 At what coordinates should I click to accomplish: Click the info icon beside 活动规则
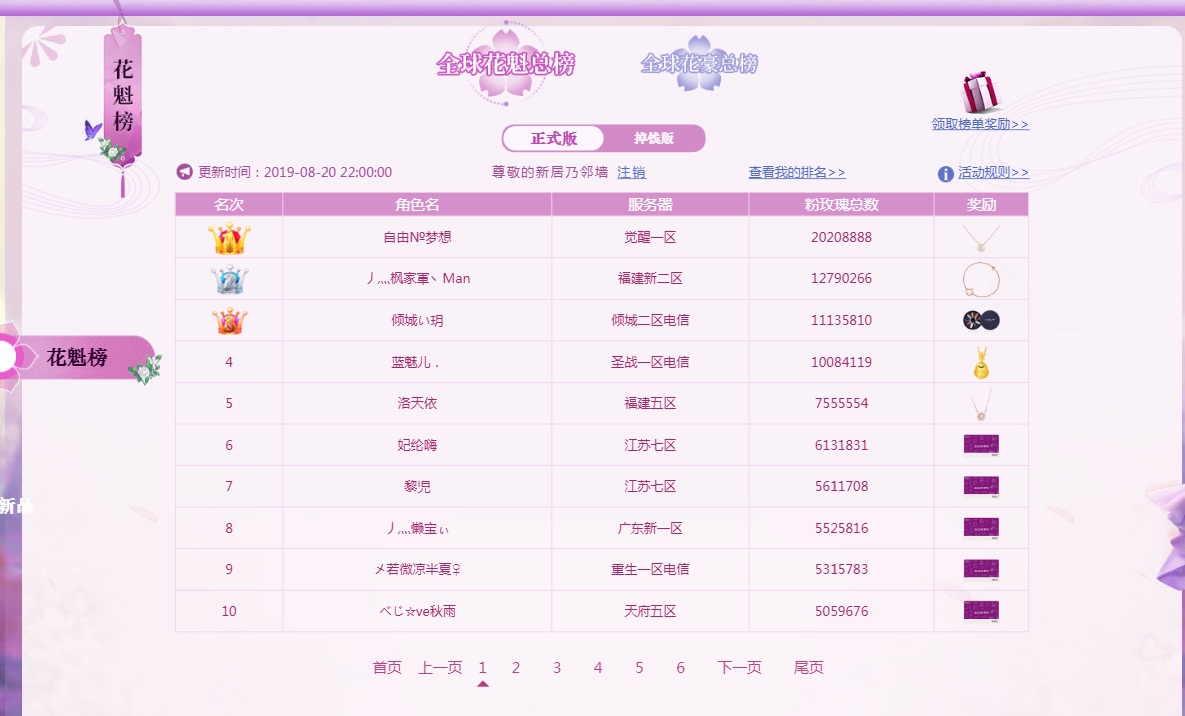click(x=945, y=173)
